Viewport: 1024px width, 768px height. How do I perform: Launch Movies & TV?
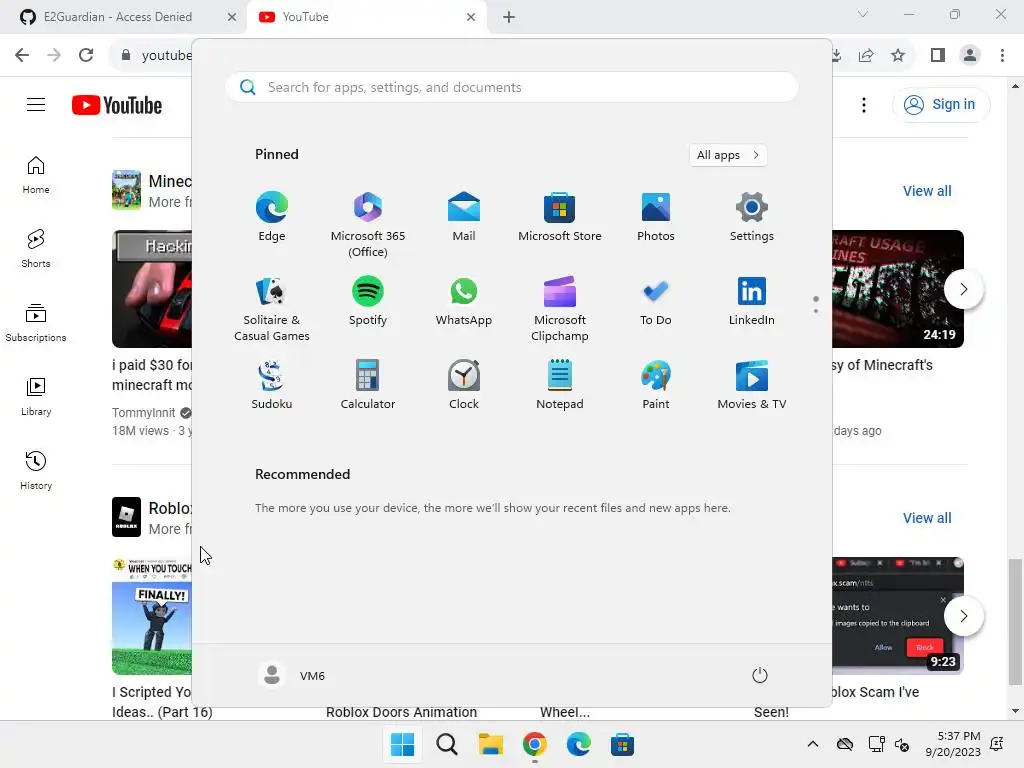(752, 385)
